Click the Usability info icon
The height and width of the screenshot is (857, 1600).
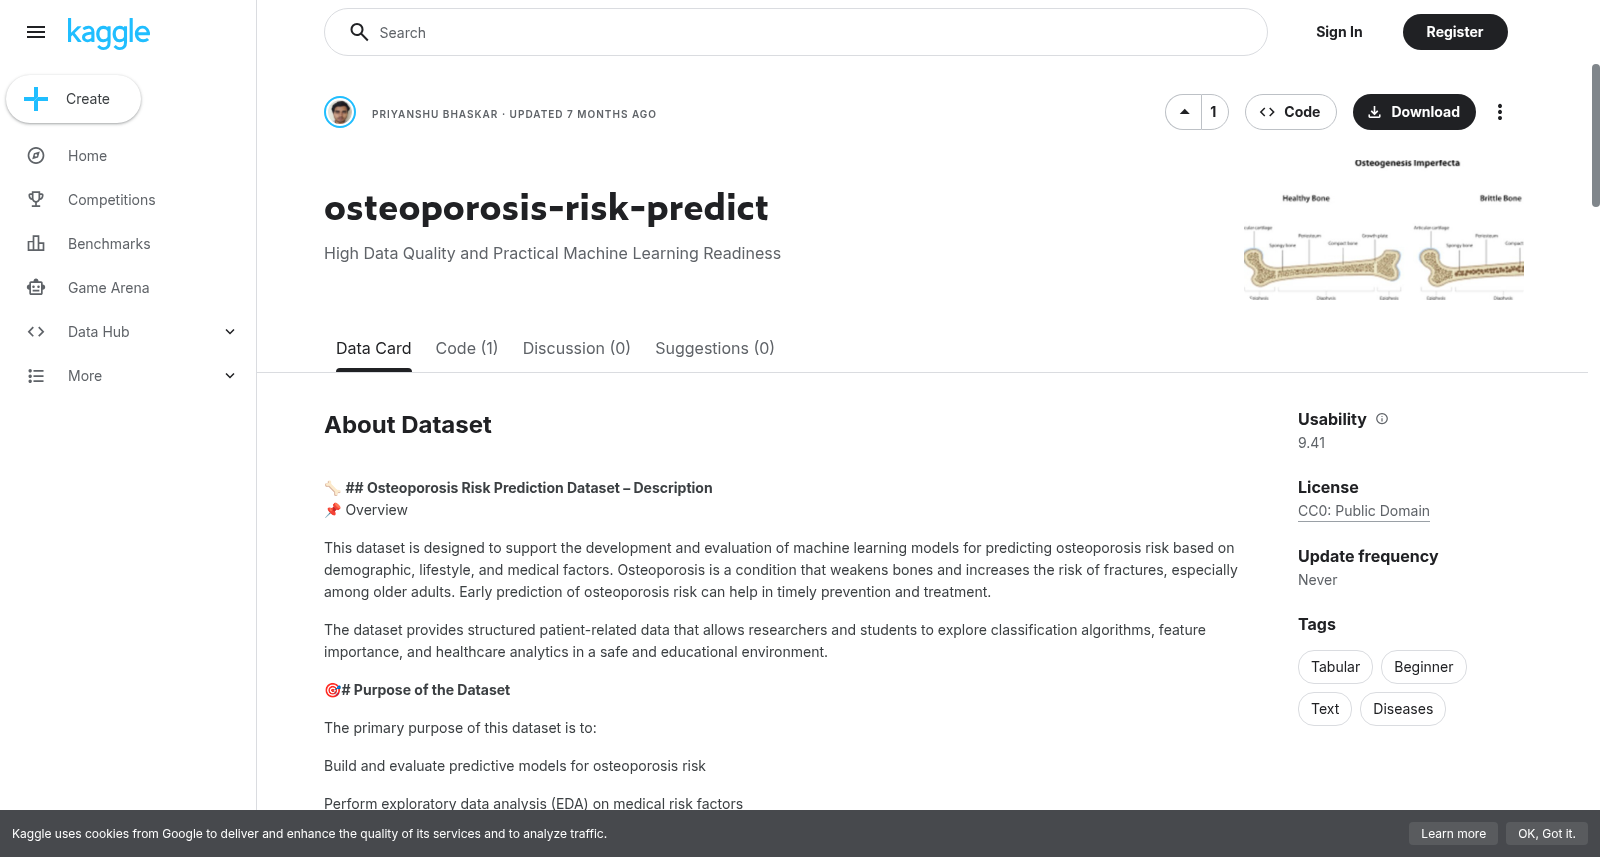[1382, 419]
